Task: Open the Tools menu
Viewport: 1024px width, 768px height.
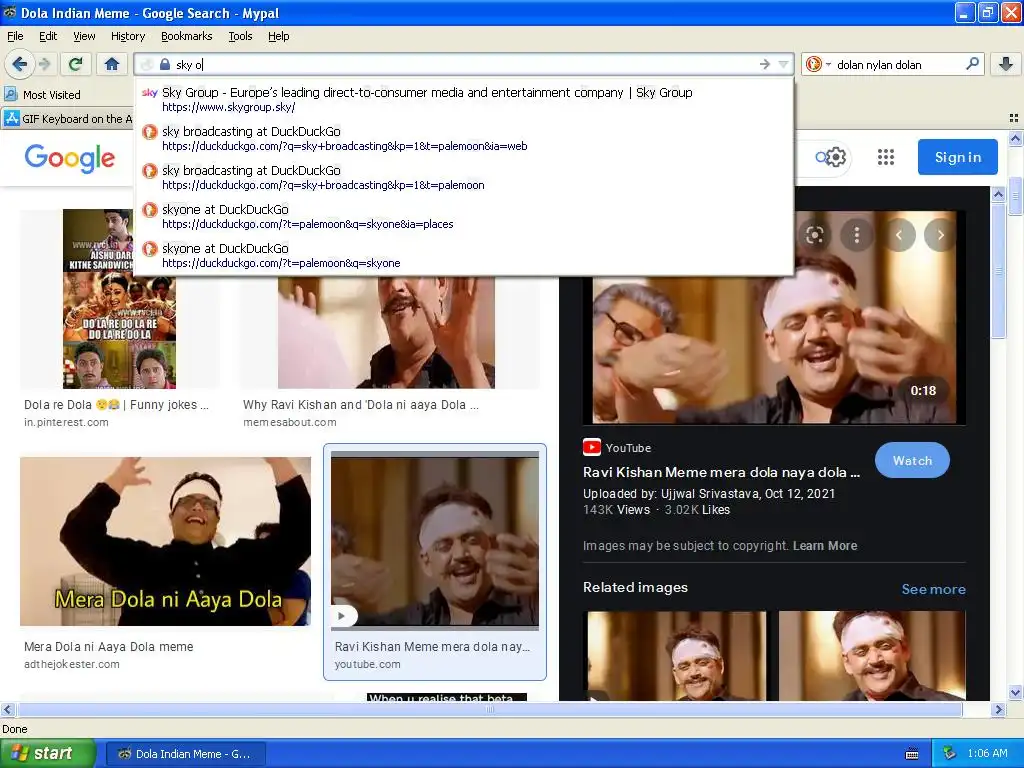Action: (240, 36)
